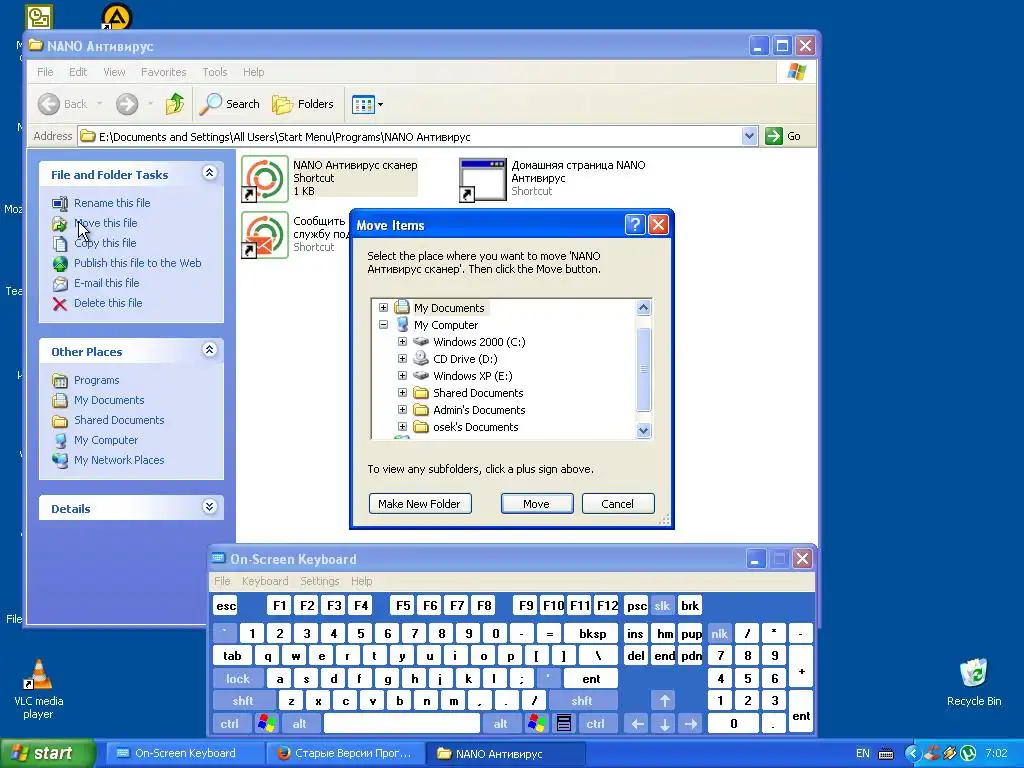Open the Back history dropdown arrow

point(99,104)
